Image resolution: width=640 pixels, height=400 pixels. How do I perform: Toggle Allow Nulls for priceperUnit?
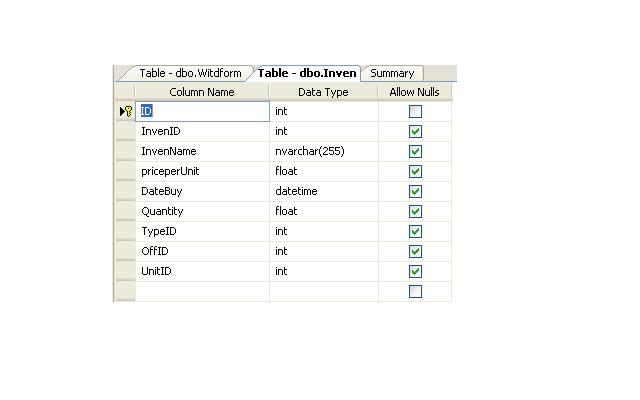pyautogui.click(x=415, y=171)
